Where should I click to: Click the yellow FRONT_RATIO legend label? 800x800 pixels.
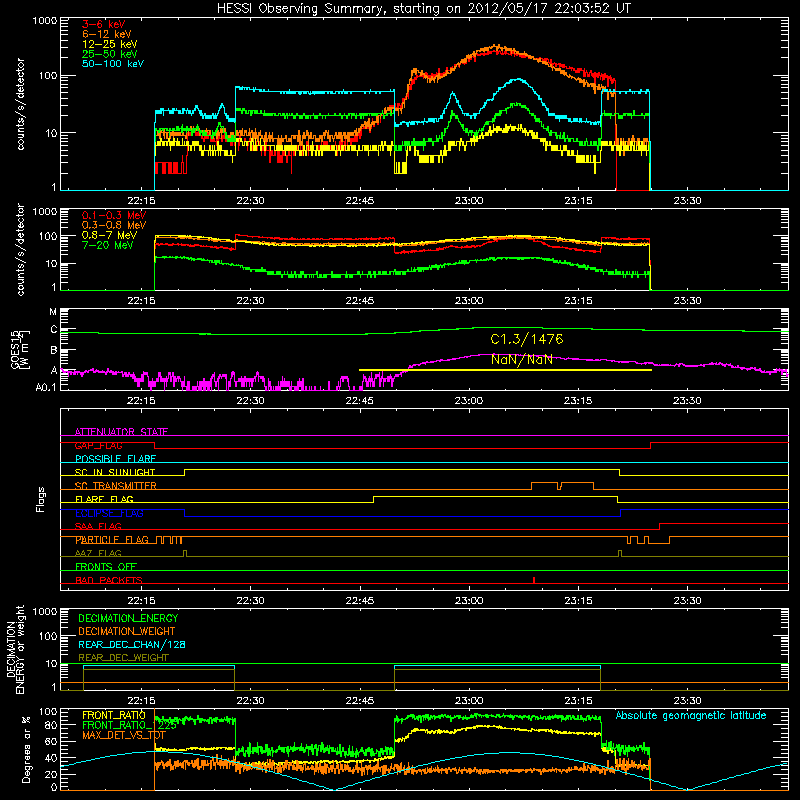[x=114, y=715]
